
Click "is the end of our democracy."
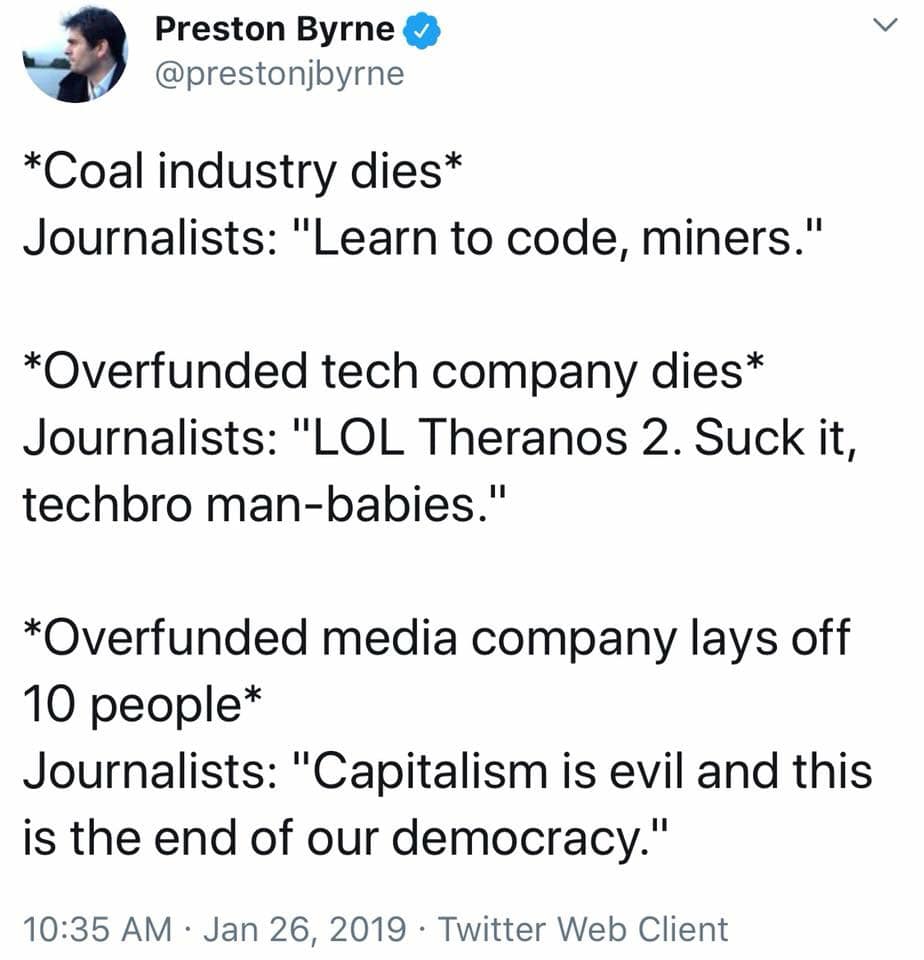pyautogui.click(x=344, y=838)
